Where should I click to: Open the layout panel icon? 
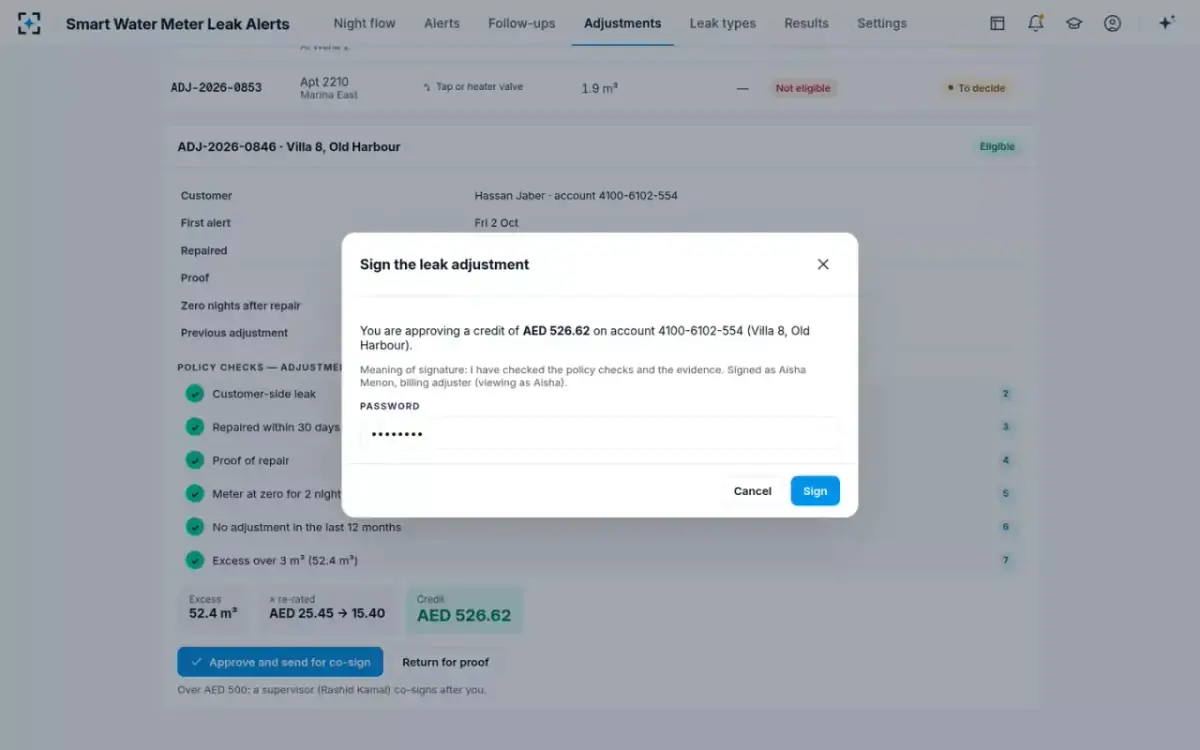997,23
